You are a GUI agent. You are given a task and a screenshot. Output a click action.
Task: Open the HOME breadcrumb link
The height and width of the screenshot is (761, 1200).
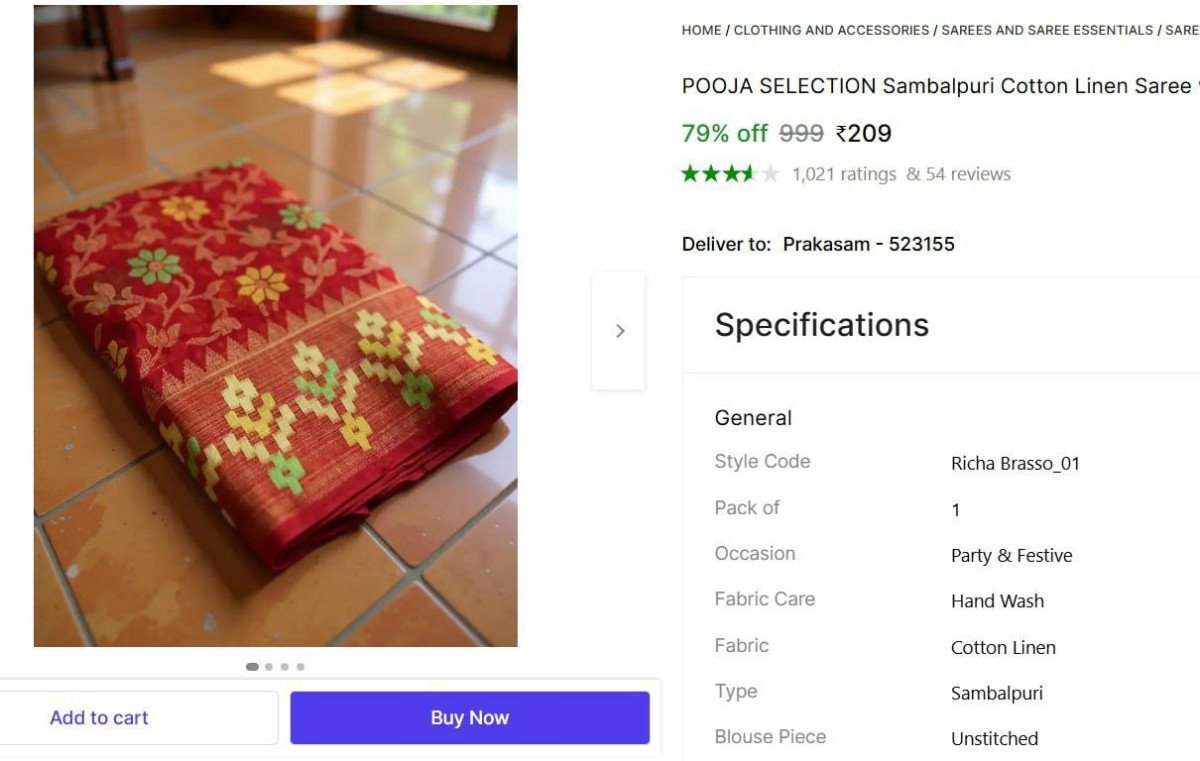coord(701,30)
